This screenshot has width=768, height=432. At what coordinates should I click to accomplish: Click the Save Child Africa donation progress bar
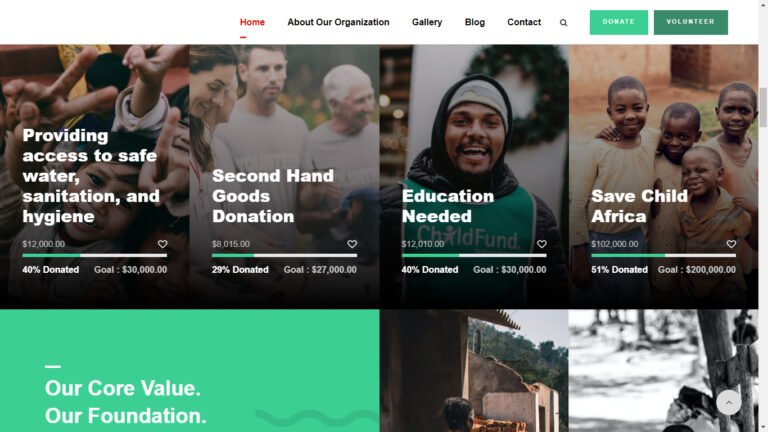click(663, 255)
